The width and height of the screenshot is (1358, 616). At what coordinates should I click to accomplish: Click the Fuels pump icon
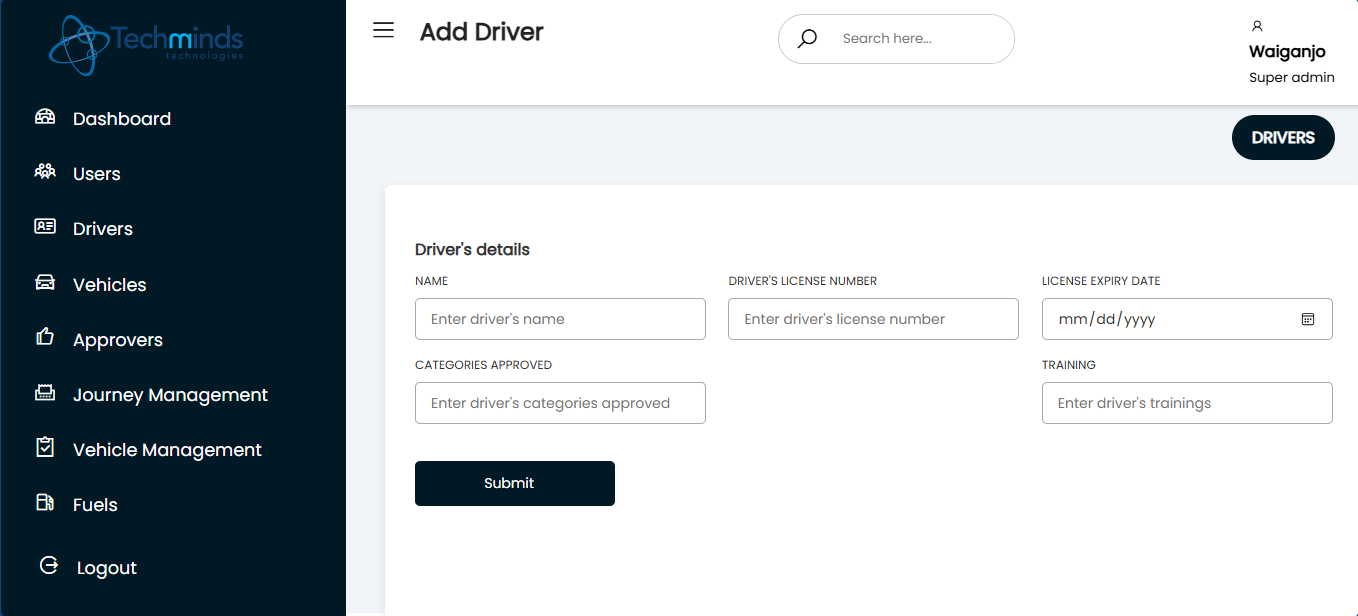click(x=45, y=503)
